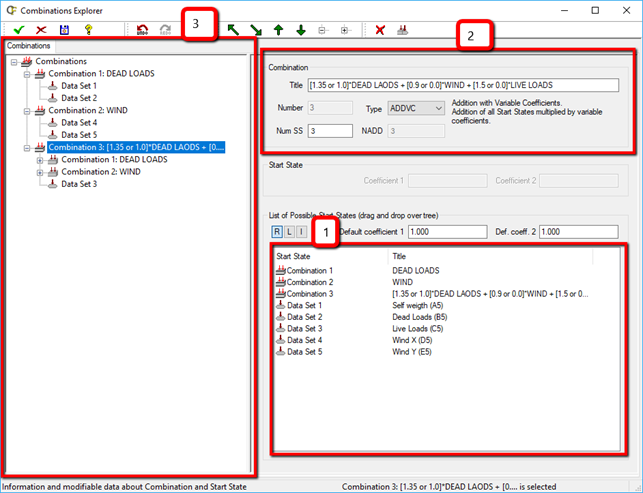Collapse the selected Combination 3 node

click(x=27, y=148)
